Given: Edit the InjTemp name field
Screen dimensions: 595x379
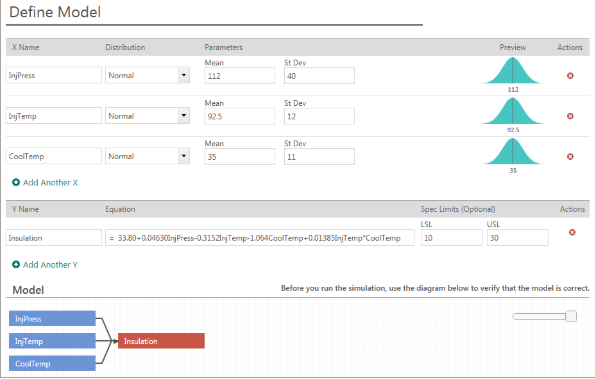Looking at the screenshot, I should point(54,116).
